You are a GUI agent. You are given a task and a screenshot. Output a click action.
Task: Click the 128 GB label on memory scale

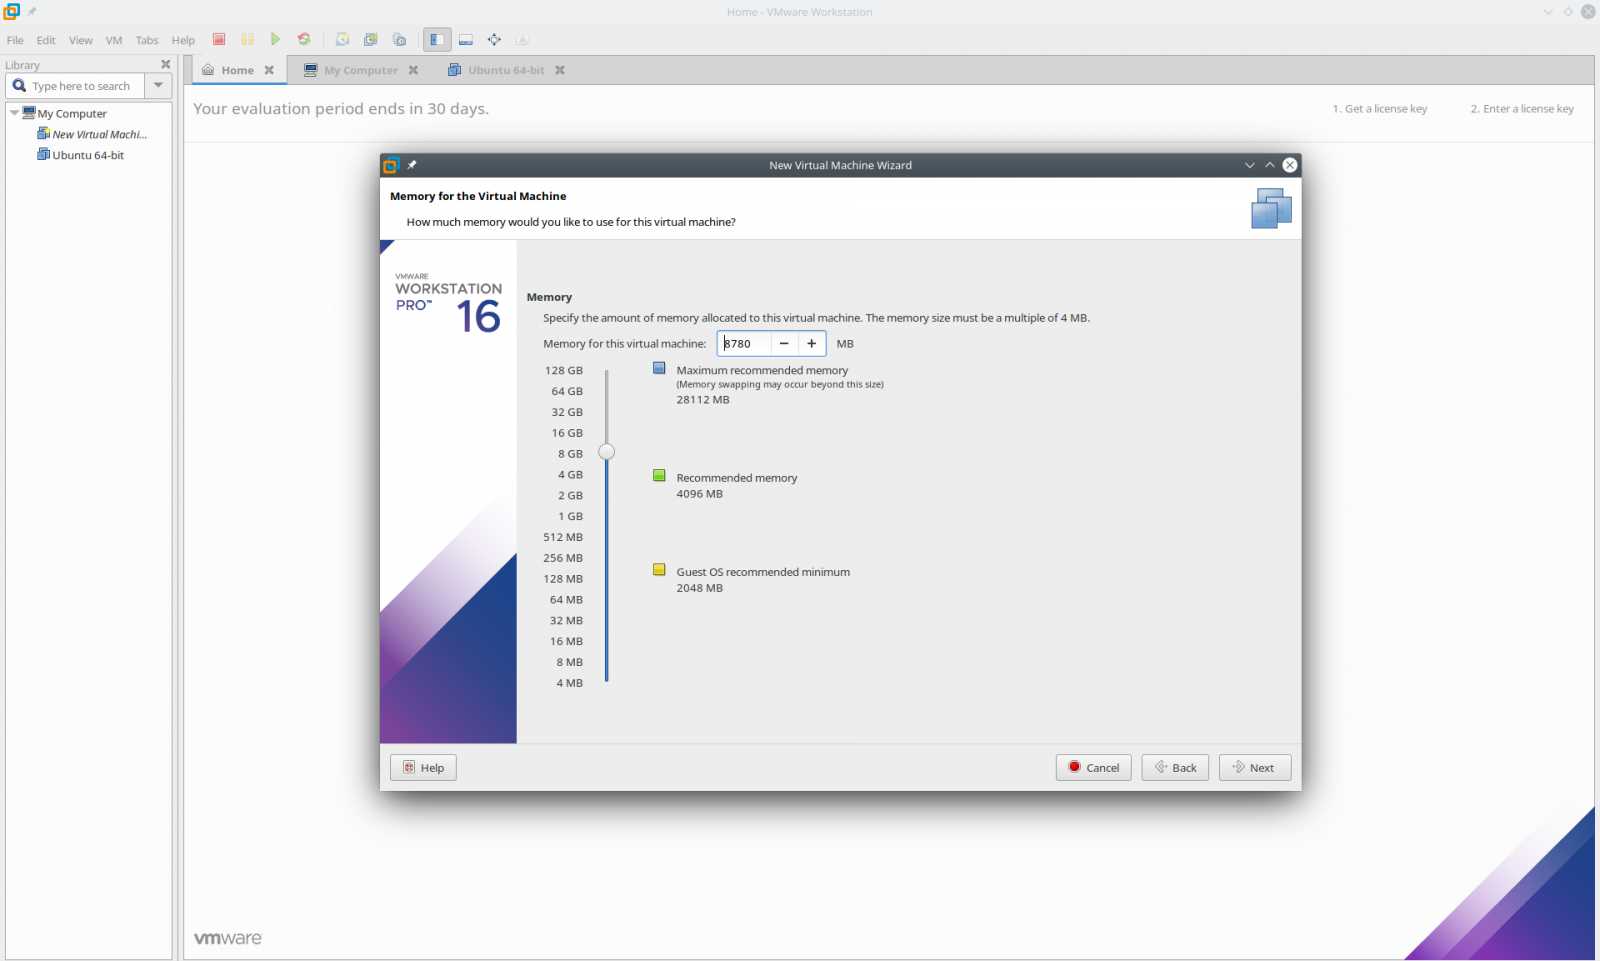click(x=564, y=370)
